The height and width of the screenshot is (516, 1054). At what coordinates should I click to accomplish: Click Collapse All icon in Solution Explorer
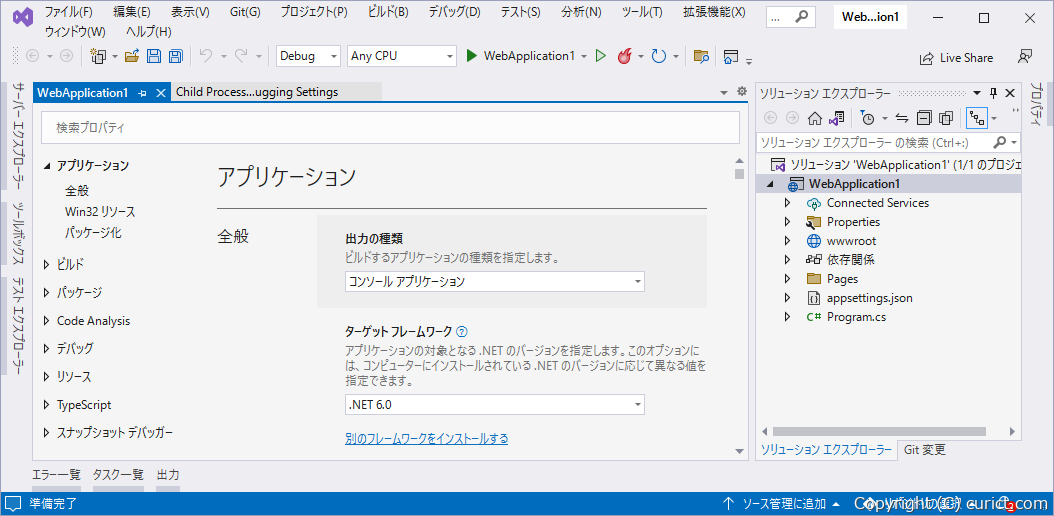pos(924,118)
